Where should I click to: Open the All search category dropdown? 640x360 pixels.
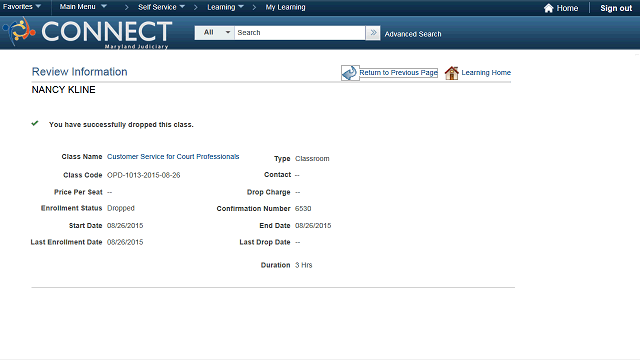215,33
